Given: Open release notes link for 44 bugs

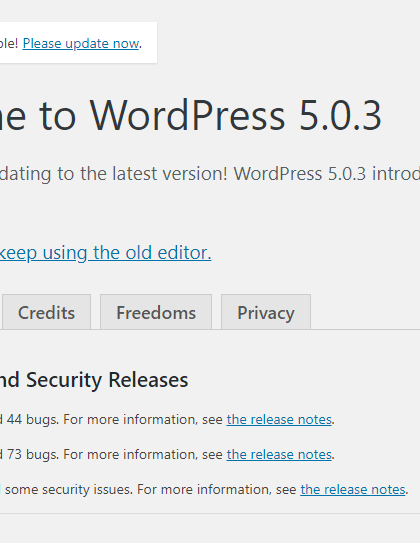Looking at the screenshot, I should coord(279,420).
